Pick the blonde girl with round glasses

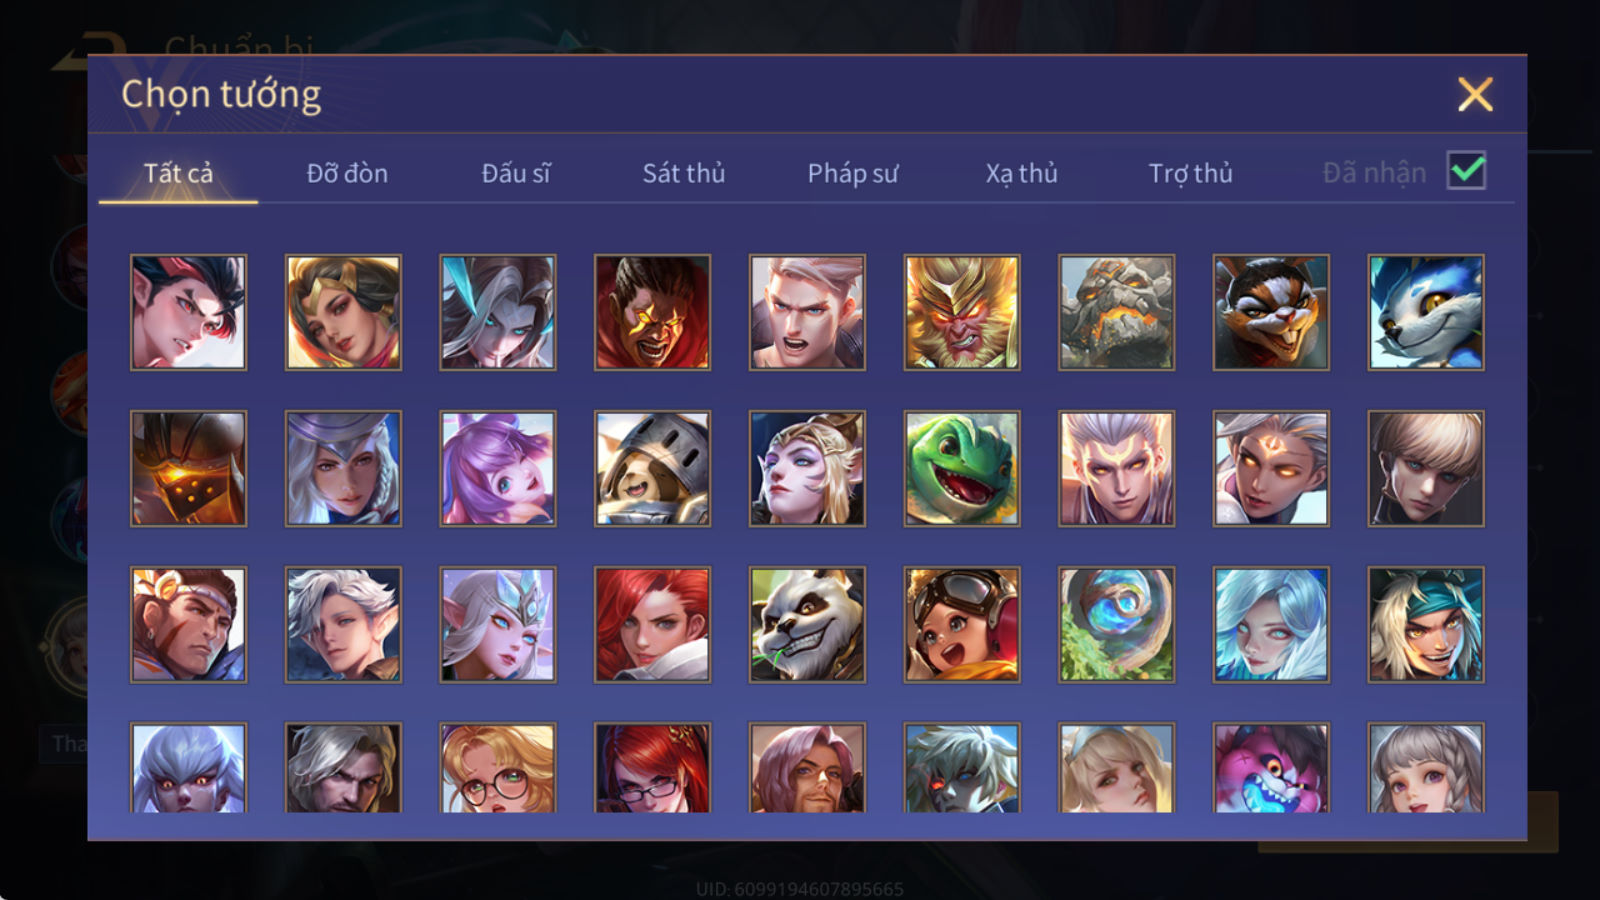tap(497, 767)
